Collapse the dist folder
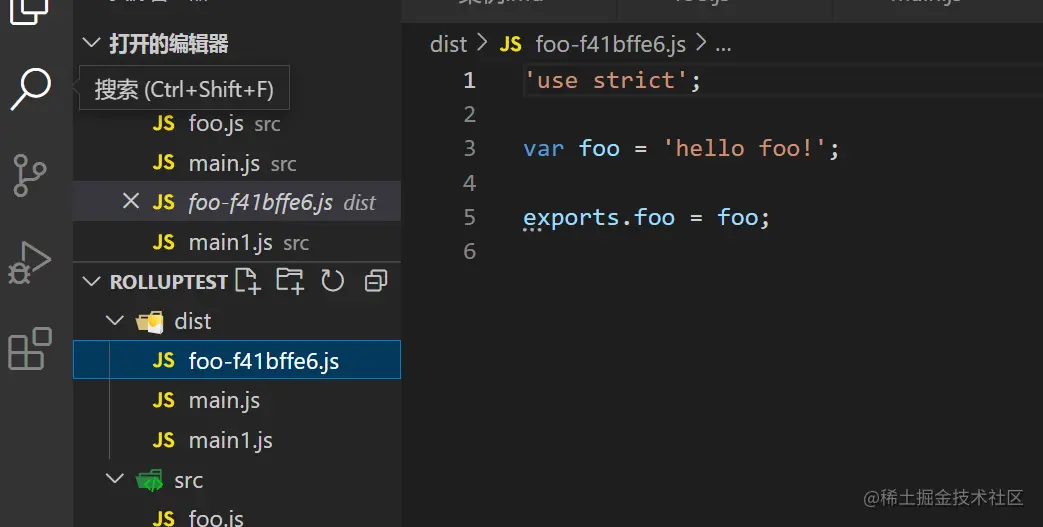The width and height of the screenshot is (1043, 527). [x=116, y=321]
